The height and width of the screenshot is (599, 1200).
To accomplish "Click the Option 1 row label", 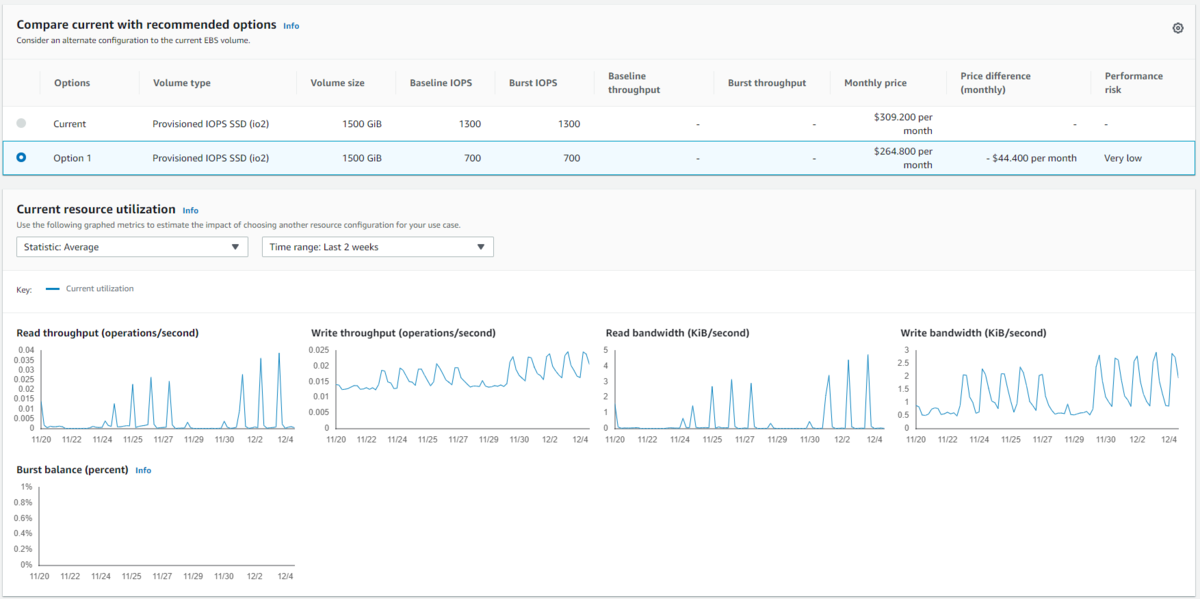I will coord(72,158).
